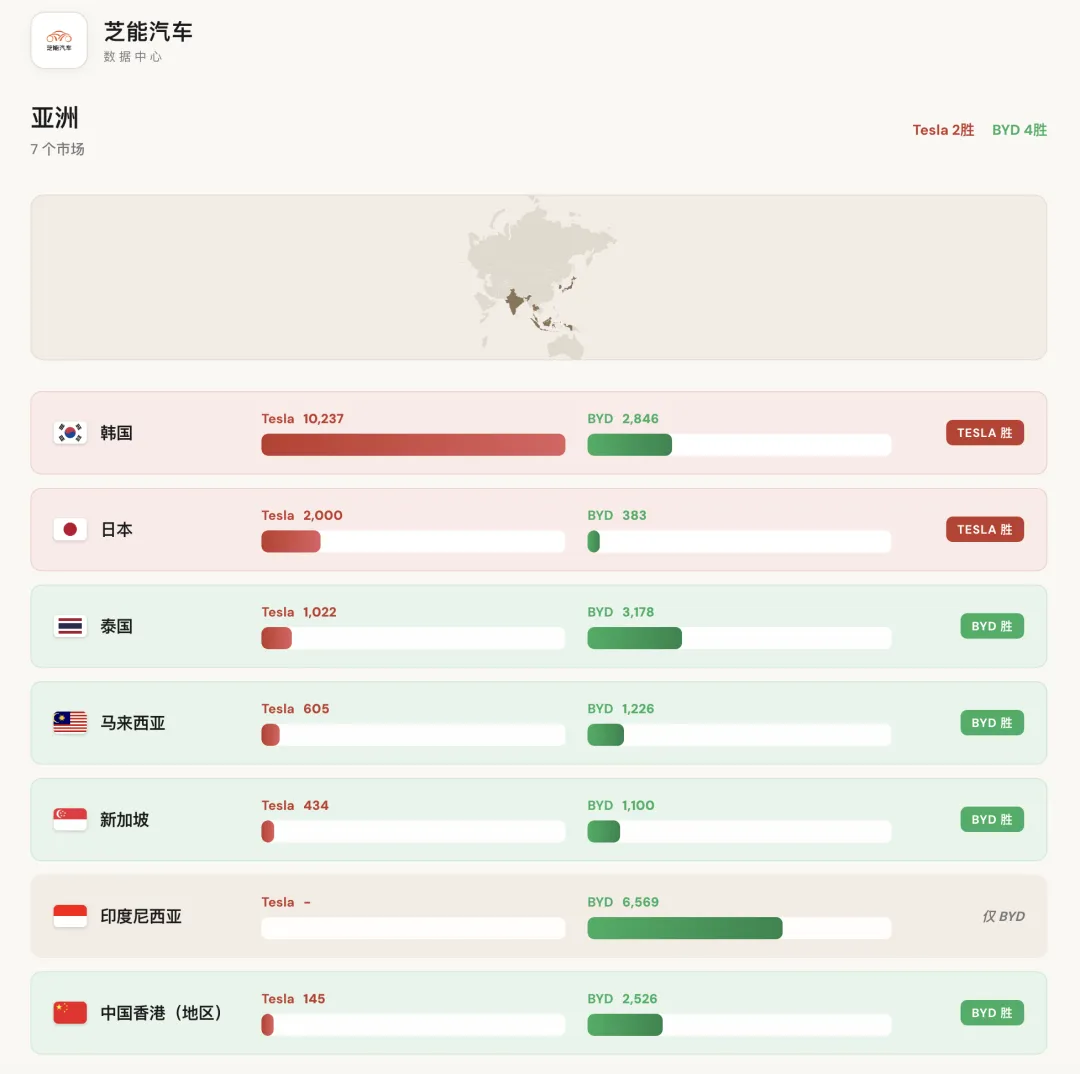1080x1074 pixels.
Task: Click the 仅 BYD label for 印度尼西亚
Action: (1004, 916)
